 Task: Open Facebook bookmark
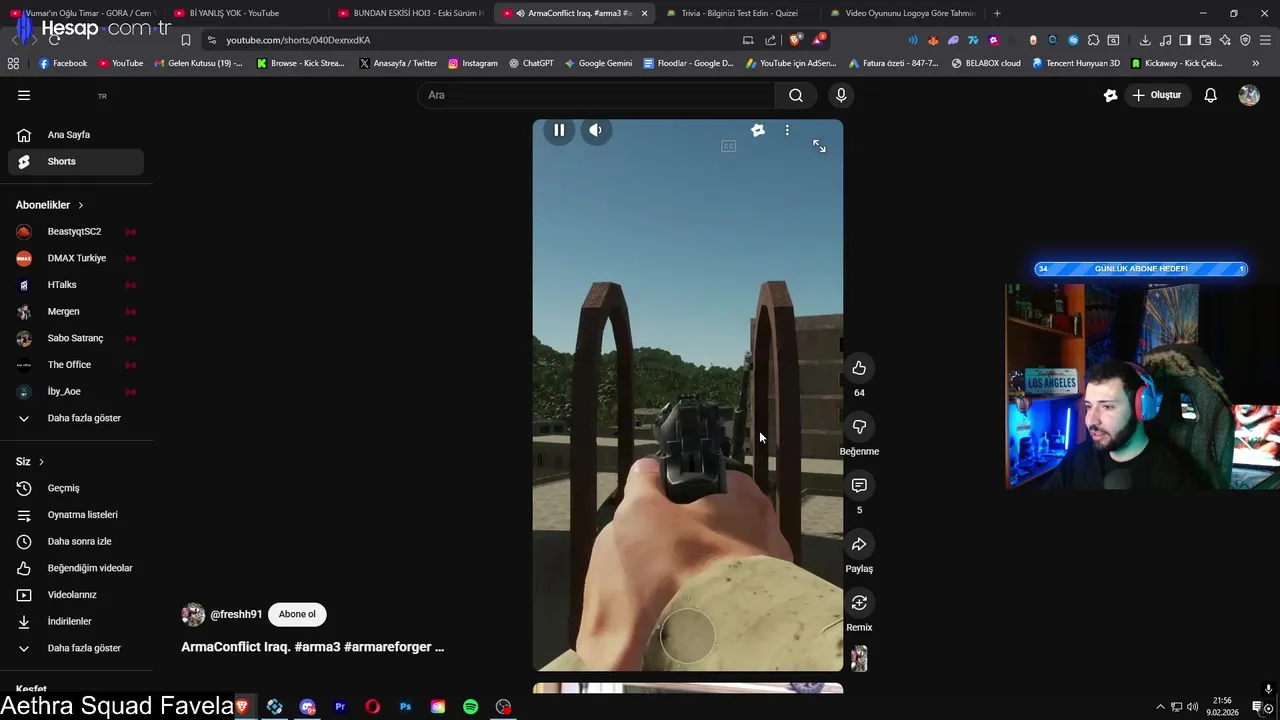[x=62, y=63]
